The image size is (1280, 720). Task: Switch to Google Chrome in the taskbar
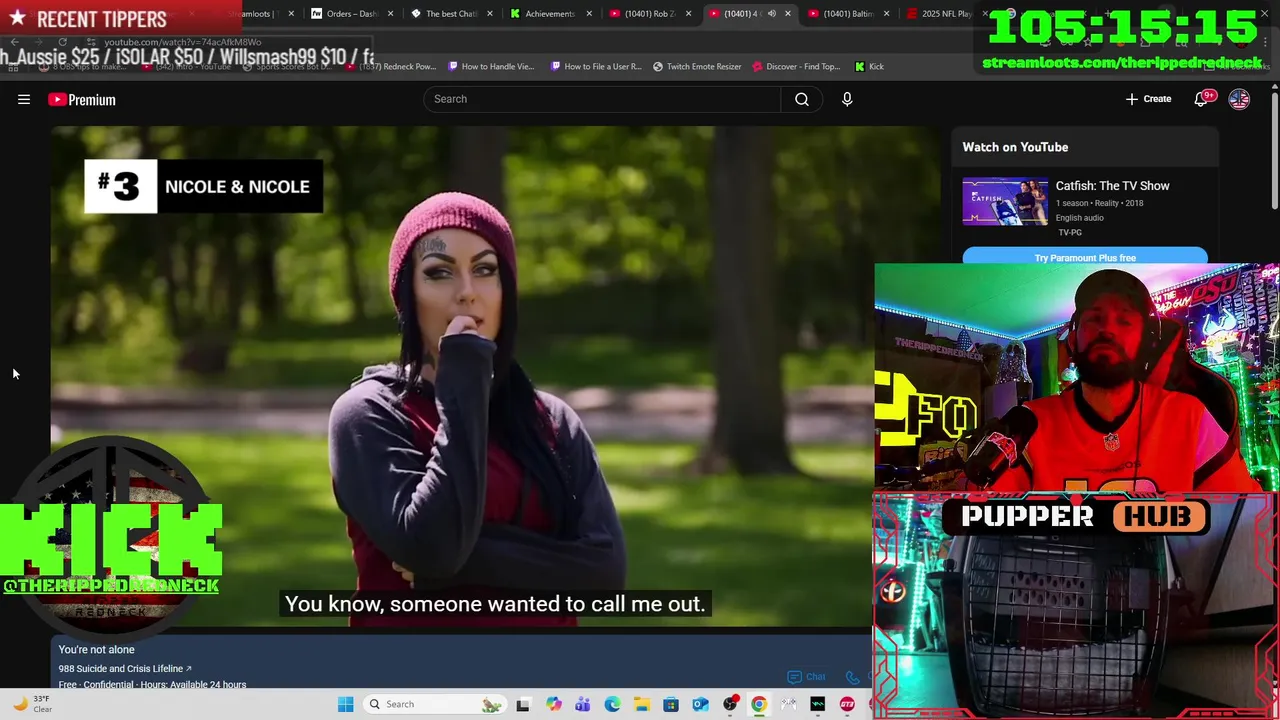759,704
